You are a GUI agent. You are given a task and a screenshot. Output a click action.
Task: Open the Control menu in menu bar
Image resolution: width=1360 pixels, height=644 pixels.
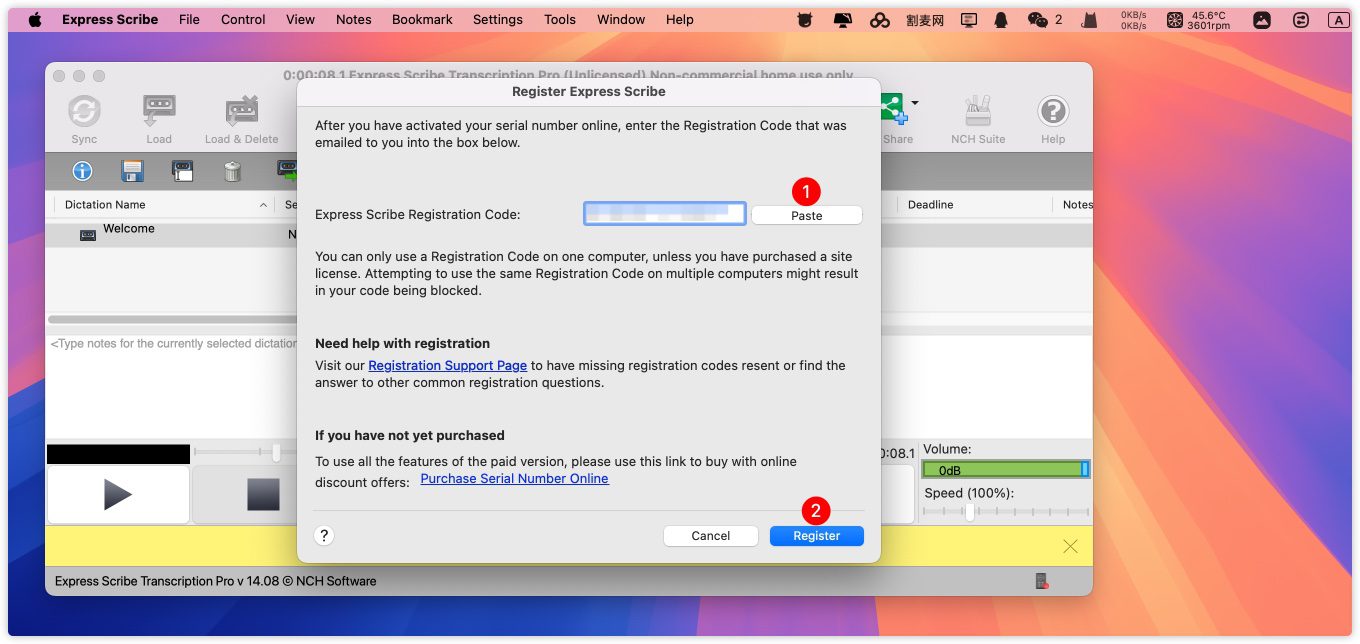point(243,19)
